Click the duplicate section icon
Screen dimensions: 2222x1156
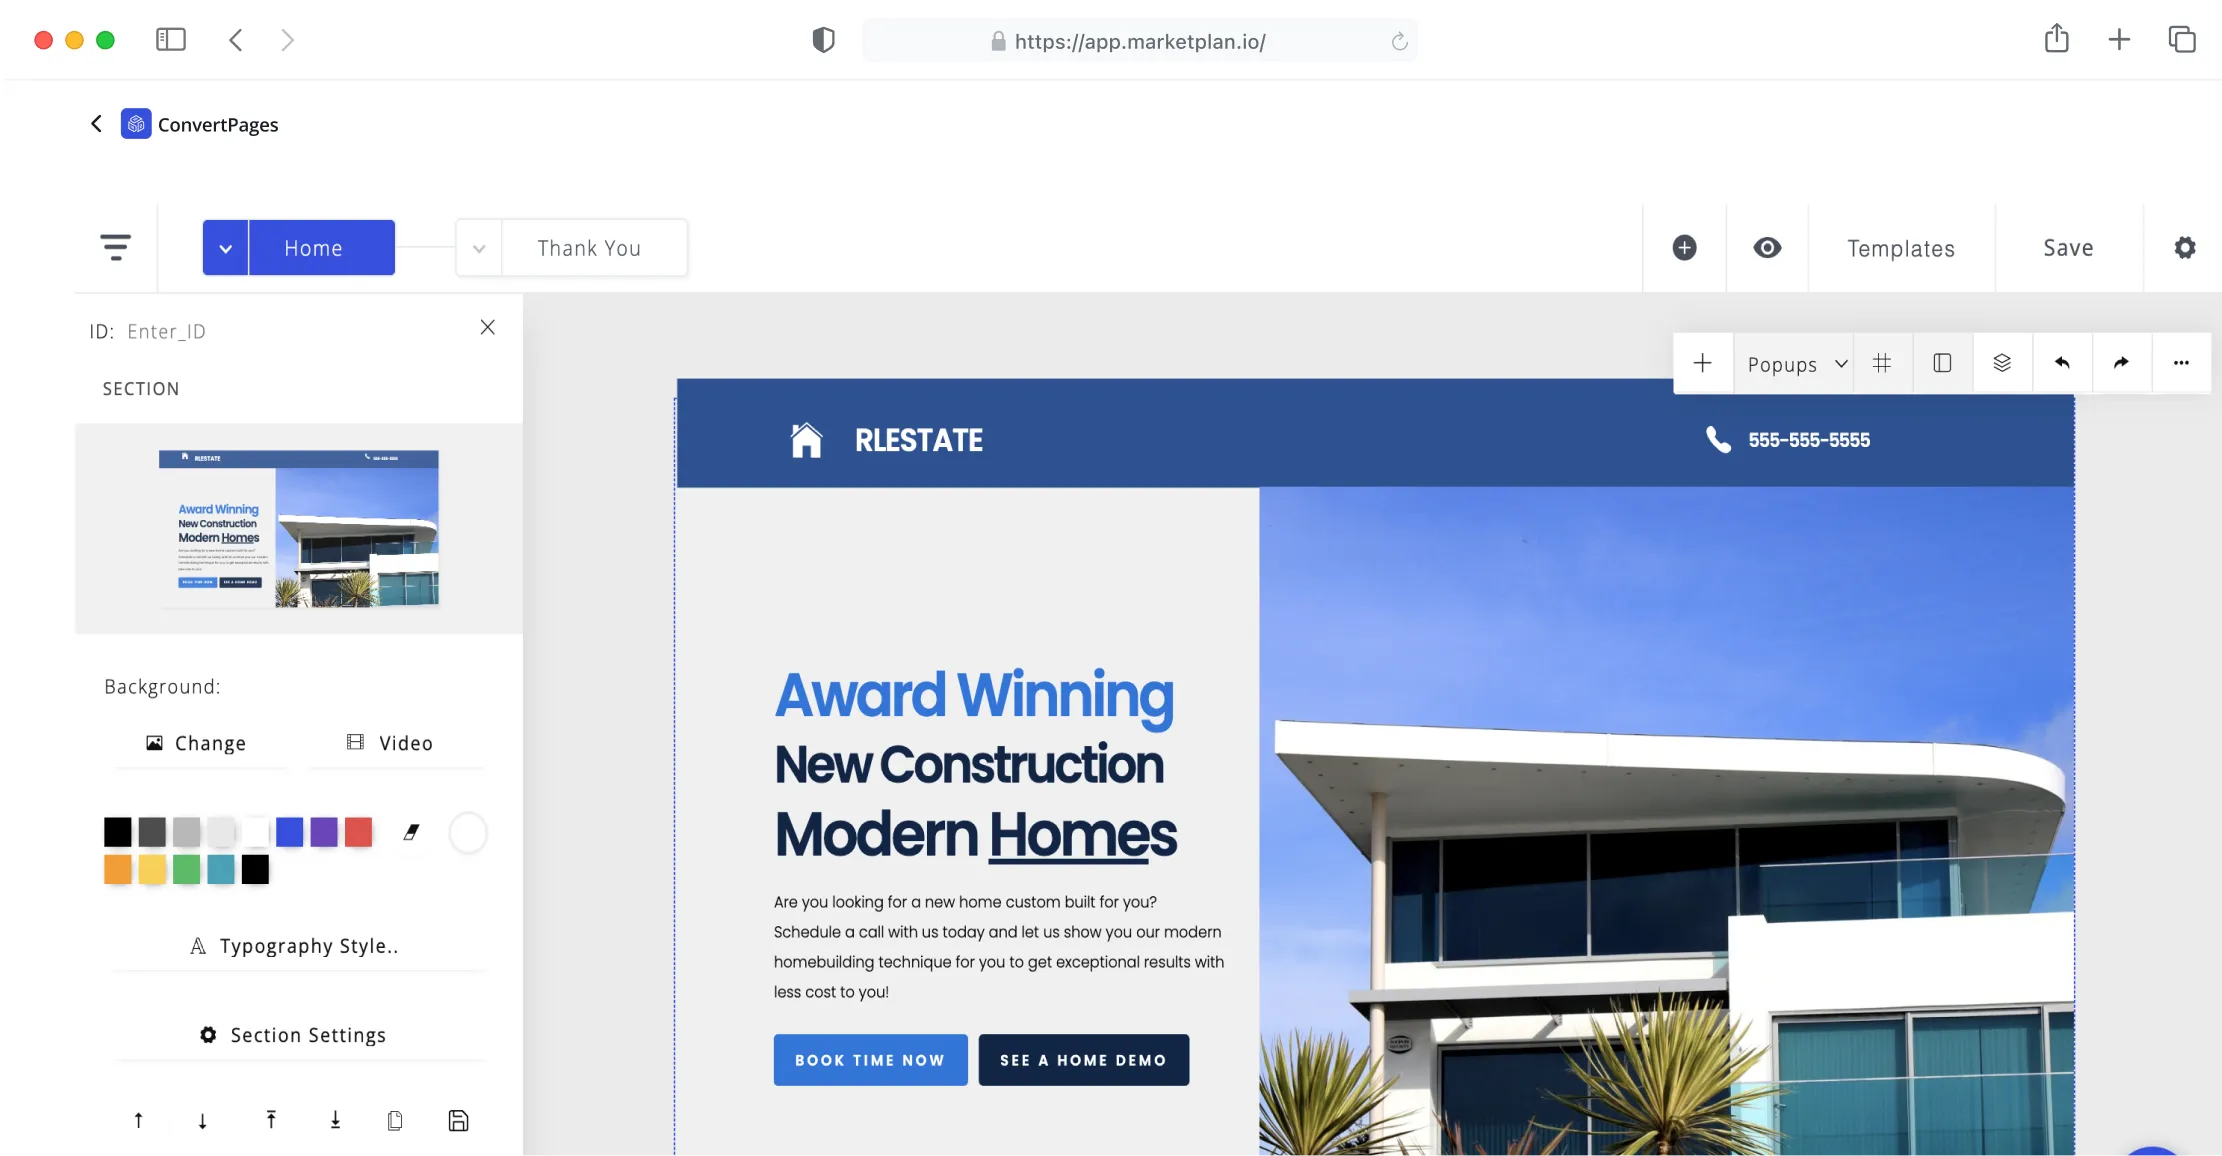tap(395, 1120)
